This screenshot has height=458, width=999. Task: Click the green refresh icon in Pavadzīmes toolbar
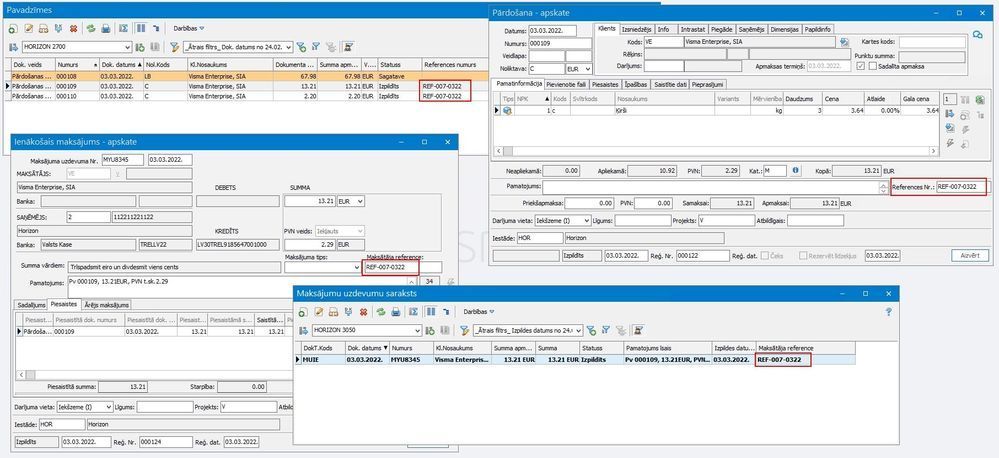coord(91,29)
